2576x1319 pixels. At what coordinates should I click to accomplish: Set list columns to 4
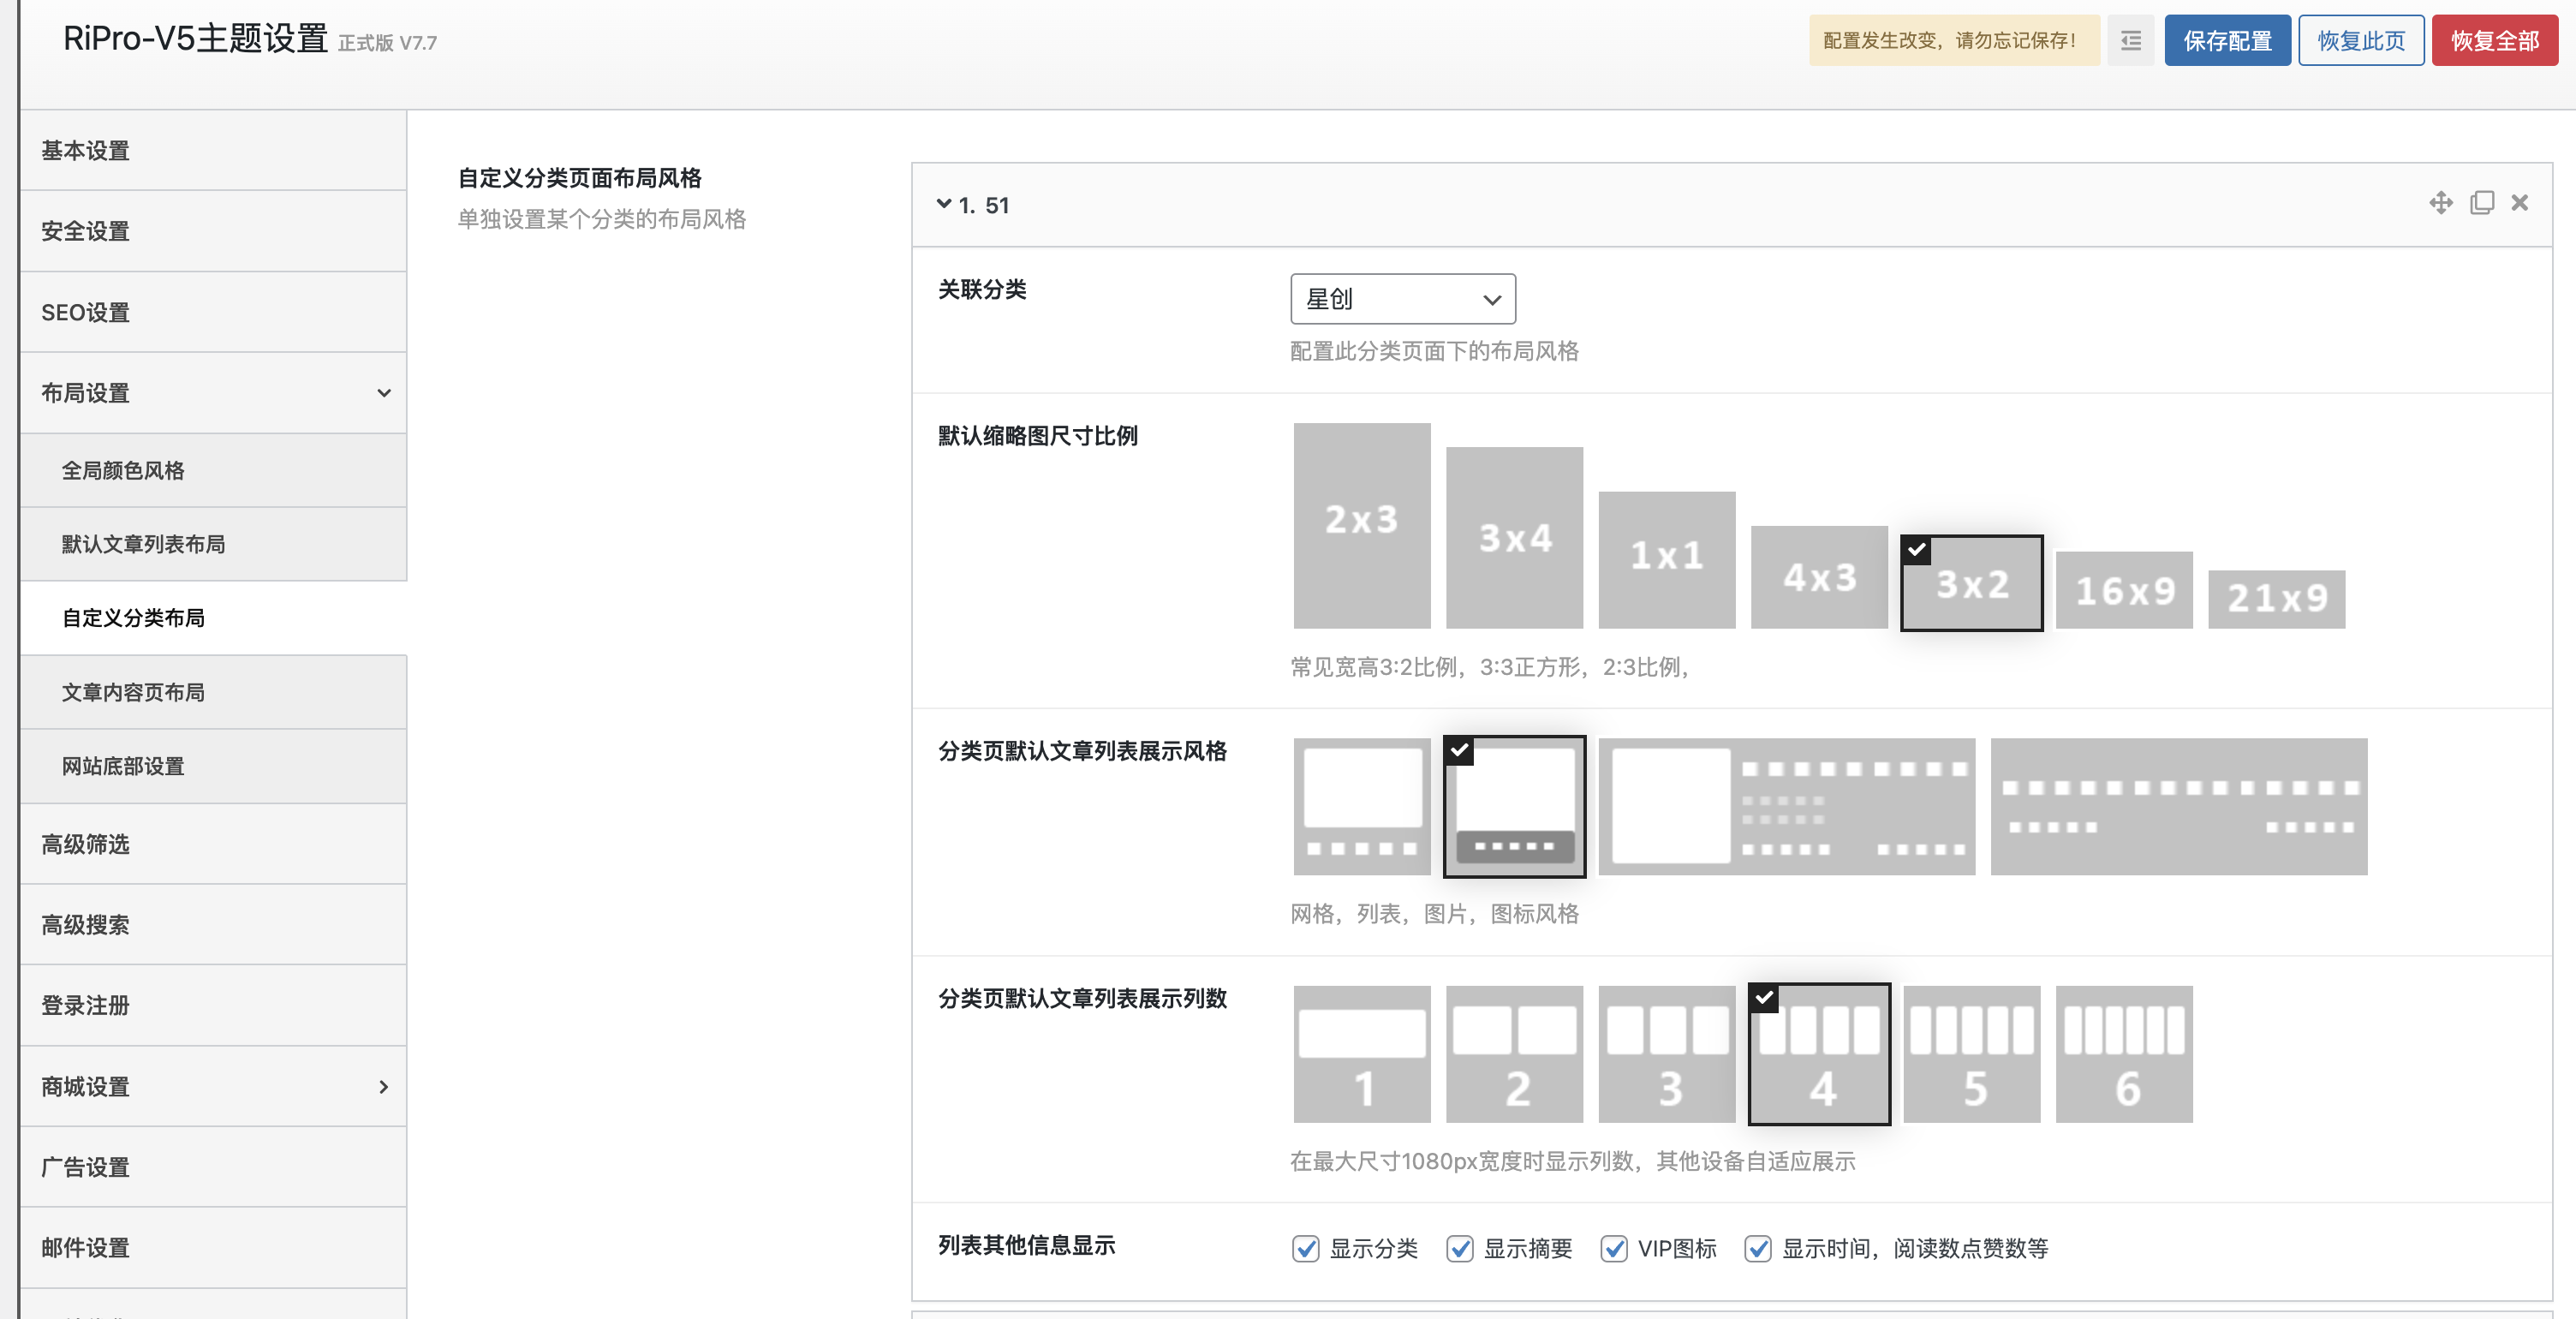pyautogui.click(x=1819, y=1054)
